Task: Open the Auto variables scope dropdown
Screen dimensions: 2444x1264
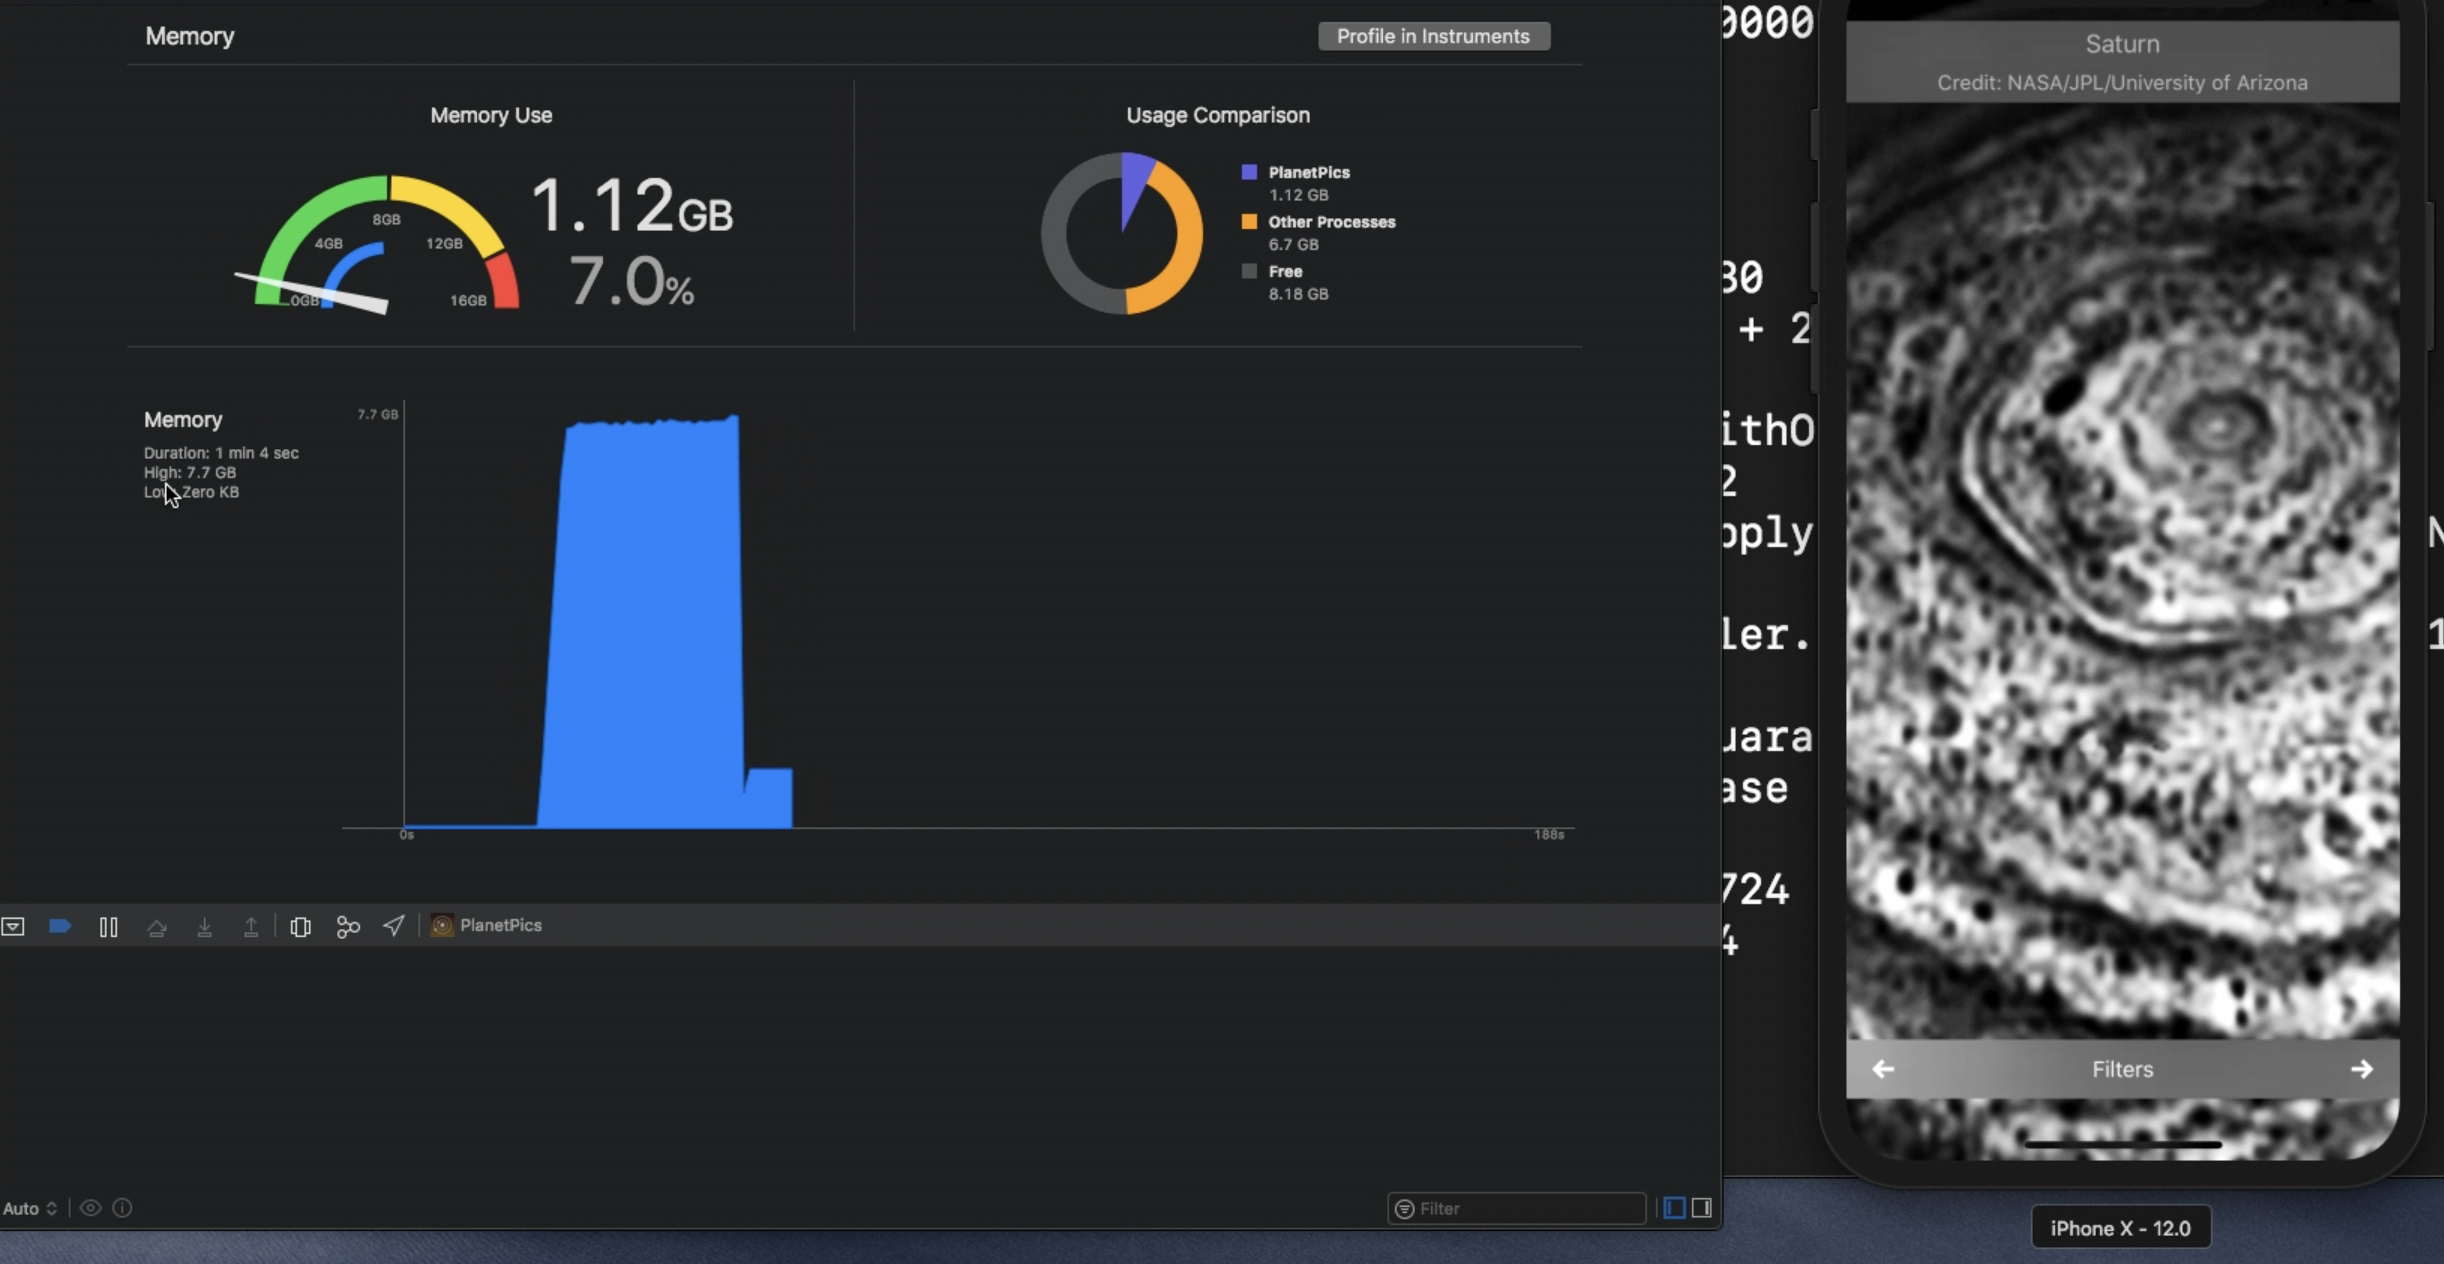Action: (30, 1208)
